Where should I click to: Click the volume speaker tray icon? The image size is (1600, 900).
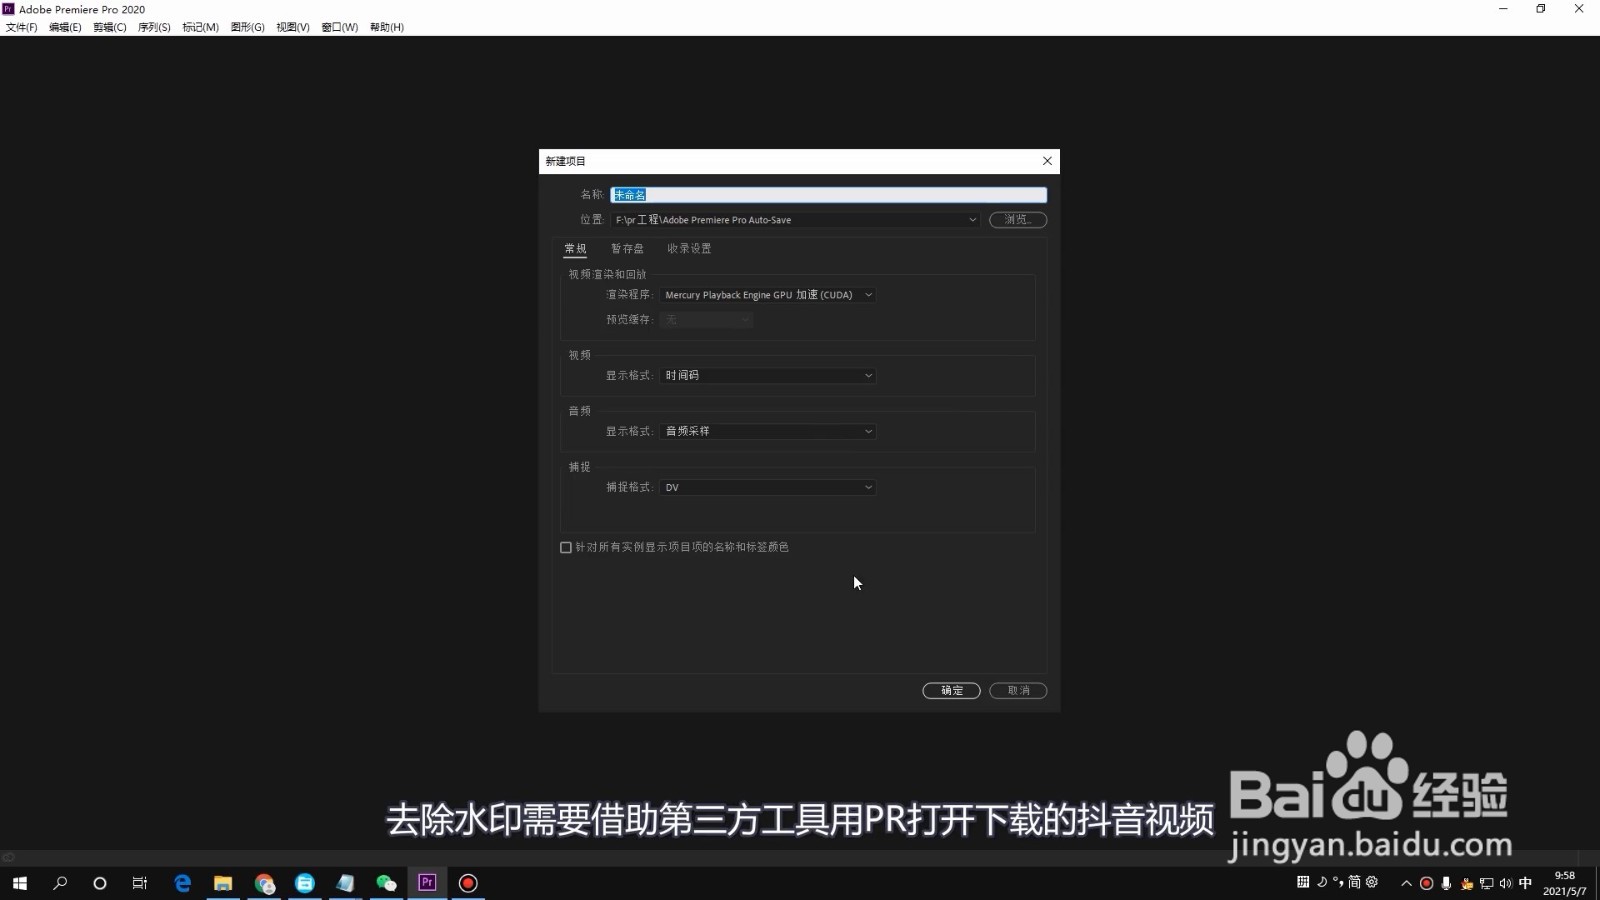click(x=1505, y=883)
